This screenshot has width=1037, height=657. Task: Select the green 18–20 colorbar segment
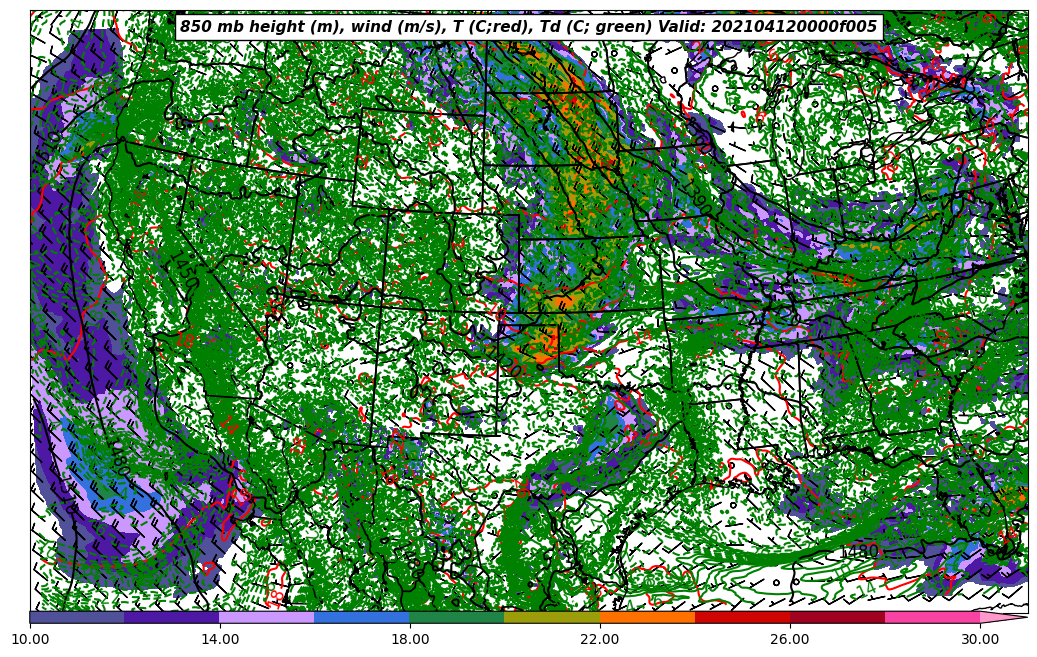coord(457,617)
